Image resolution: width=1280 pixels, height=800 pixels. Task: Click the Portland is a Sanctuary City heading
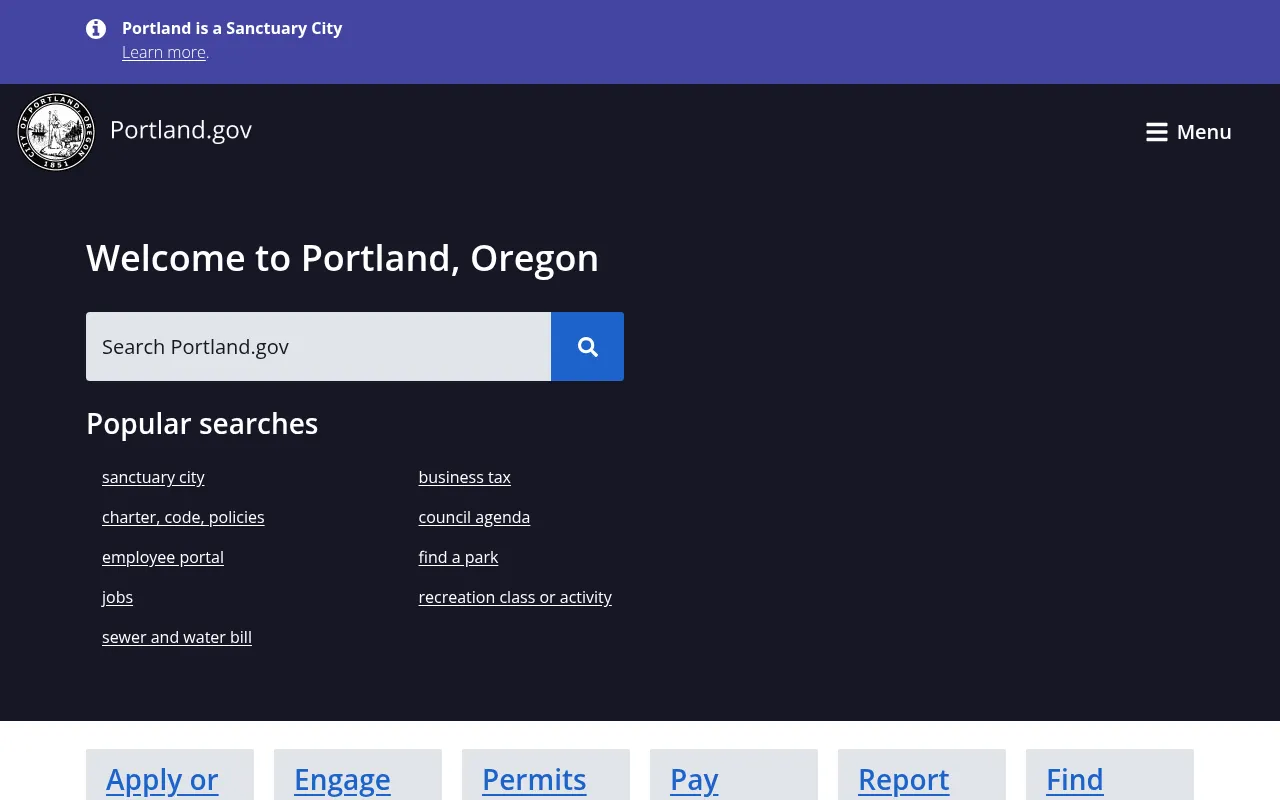[x=232, y=28]
